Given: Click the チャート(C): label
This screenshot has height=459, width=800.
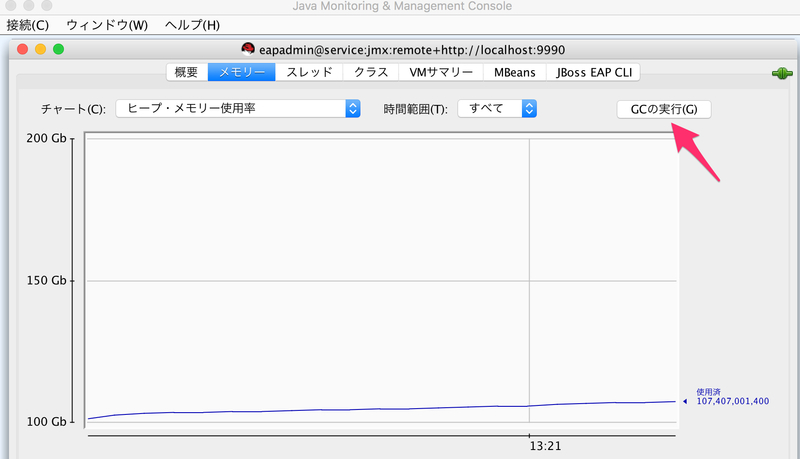Looking at the screenshot, I should coord(73,109).
